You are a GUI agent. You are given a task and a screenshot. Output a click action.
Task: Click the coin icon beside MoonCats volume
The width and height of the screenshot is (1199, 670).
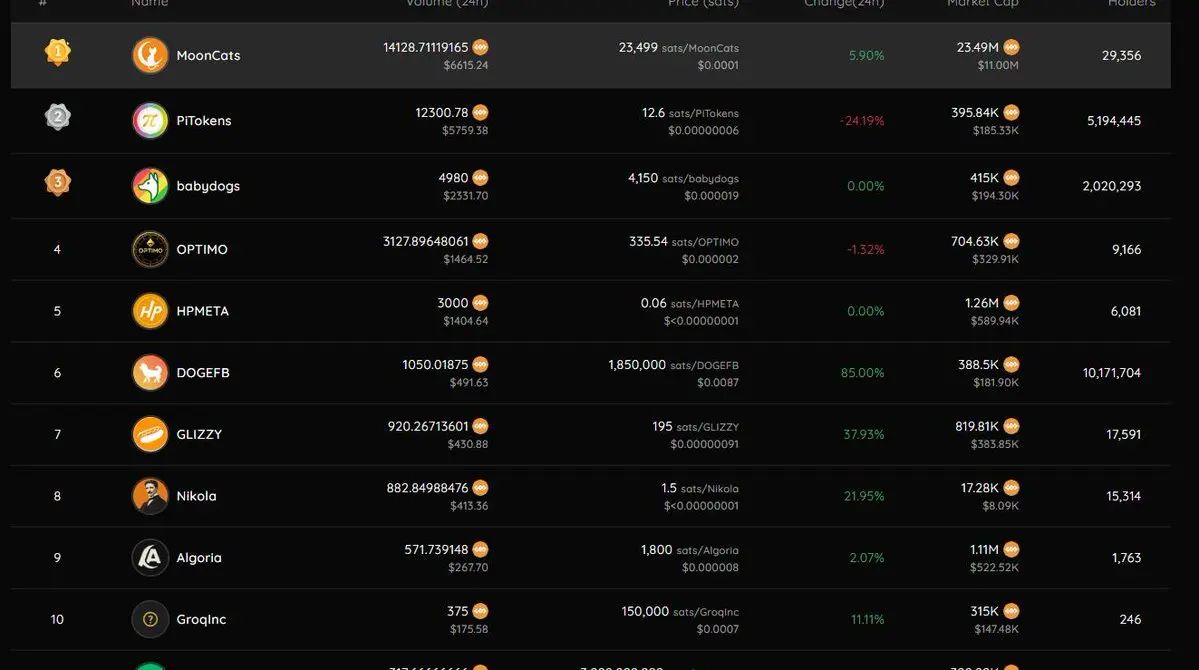coord(480,47)
